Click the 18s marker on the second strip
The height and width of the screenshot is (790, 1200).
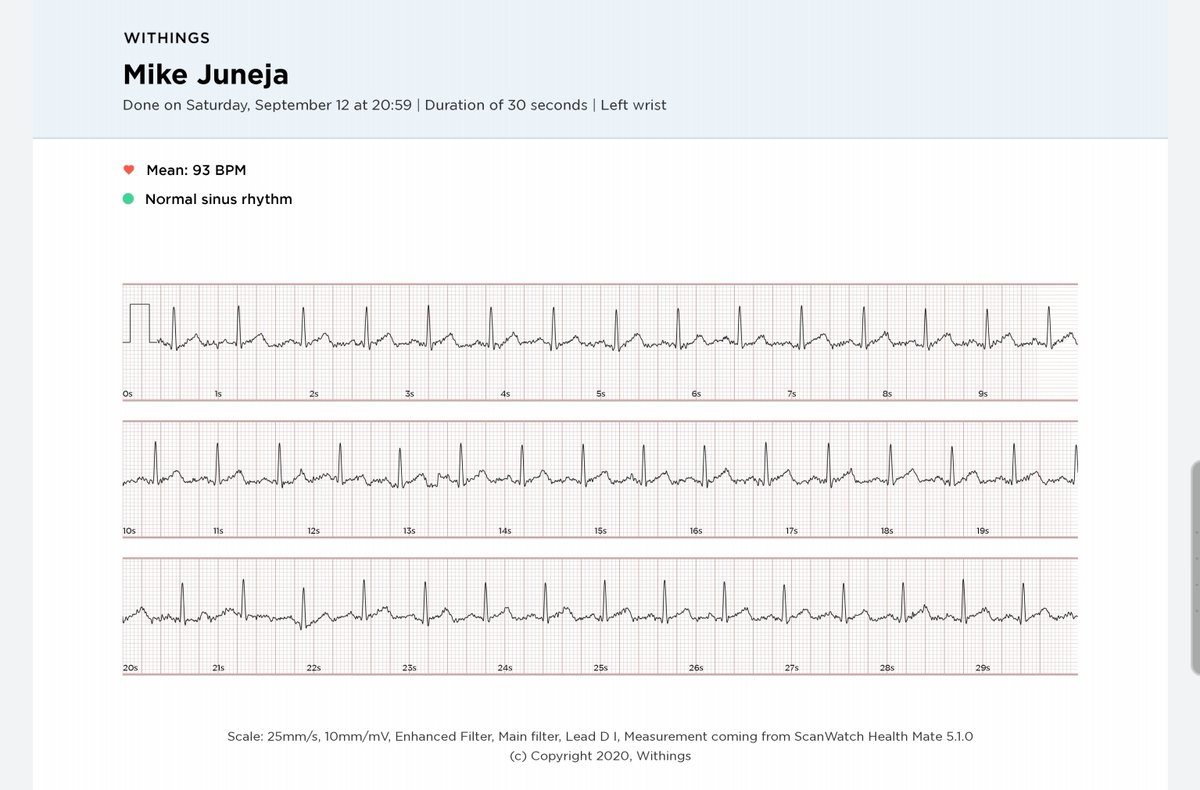click(887, 531)
